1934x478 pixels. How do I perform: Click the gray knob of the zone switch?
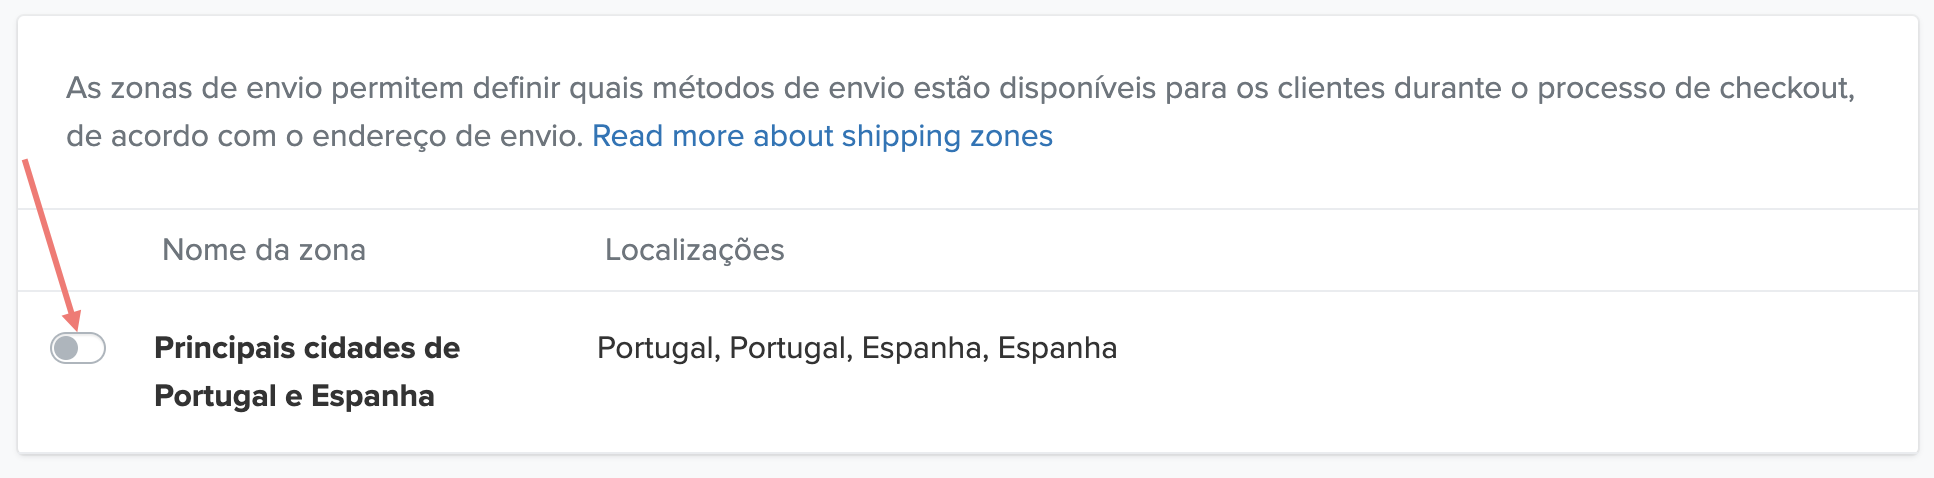coord(66,348)
